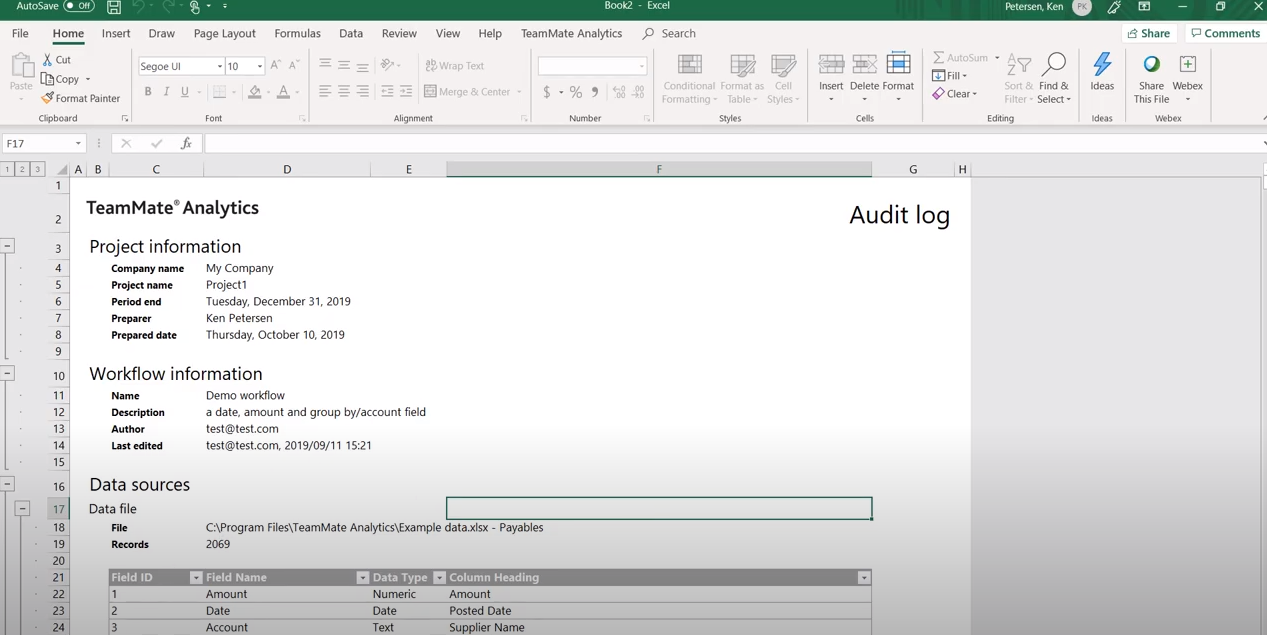Collapse the Project information outline group
This screenshot has height=635, width=1267.
[x=7, y=246]
